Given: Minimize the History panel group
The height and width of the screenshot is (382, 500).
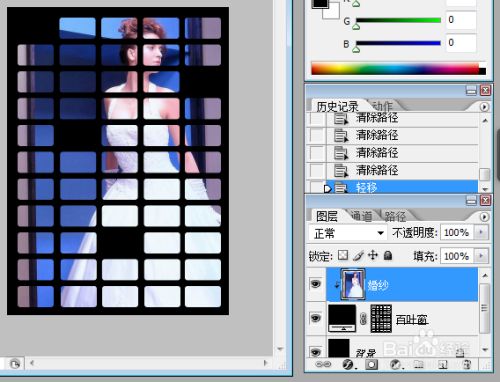Looking at the screenshot, I should [x=471, y=90].
